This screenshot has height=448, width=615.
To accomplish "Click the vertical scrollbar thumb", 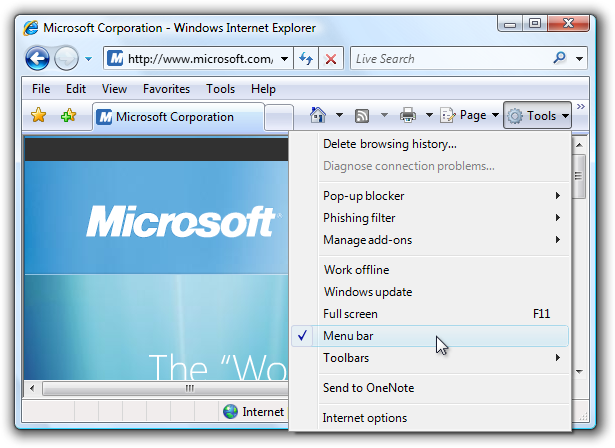I will [x=579, y=176].
